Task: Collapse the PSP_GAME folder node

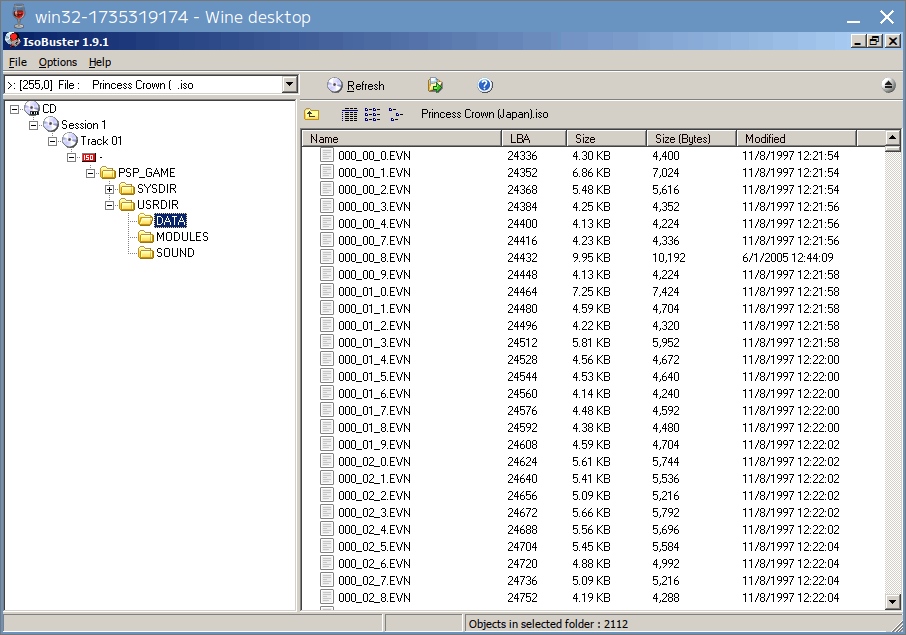Action: [91, 173]
